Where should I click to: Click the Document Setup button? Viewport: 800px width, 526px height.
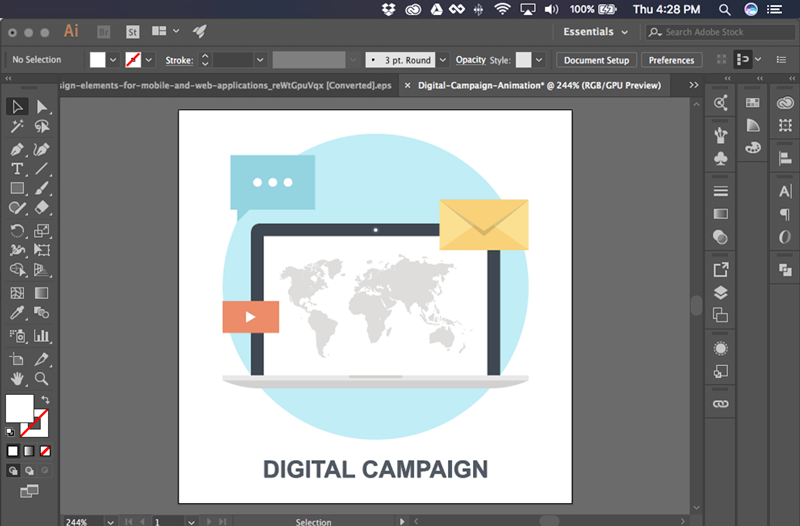coord(596,60)
